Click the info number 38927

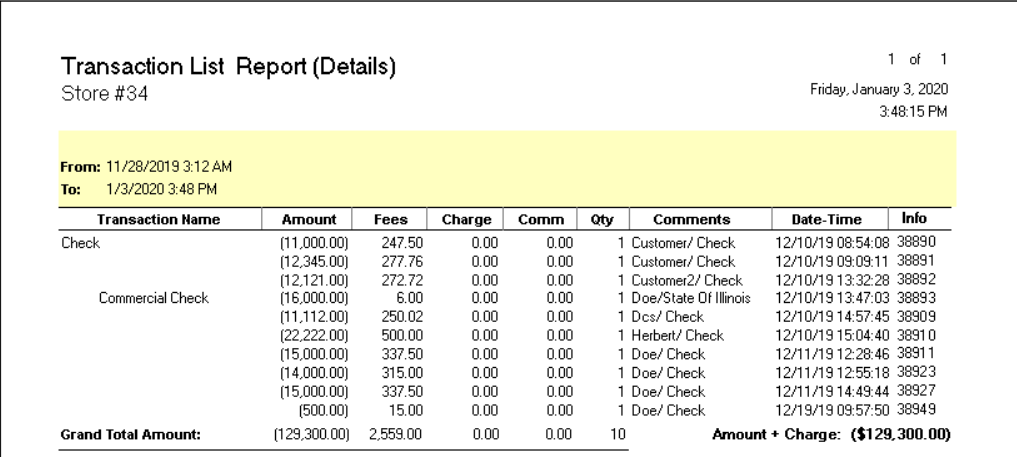pyautogui.click(x=916, y=391)
